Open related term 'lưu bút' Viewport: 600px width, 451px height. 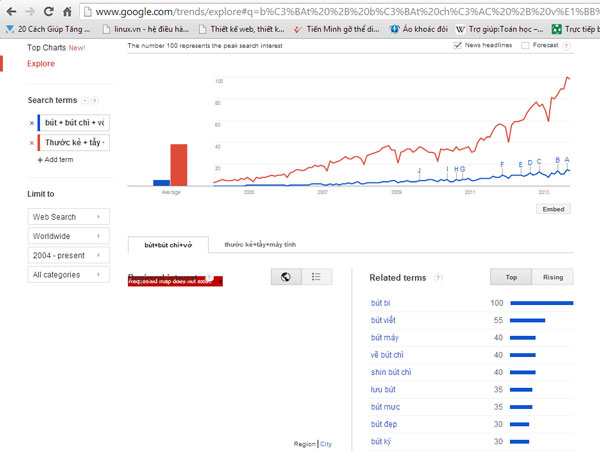point(383,389)
